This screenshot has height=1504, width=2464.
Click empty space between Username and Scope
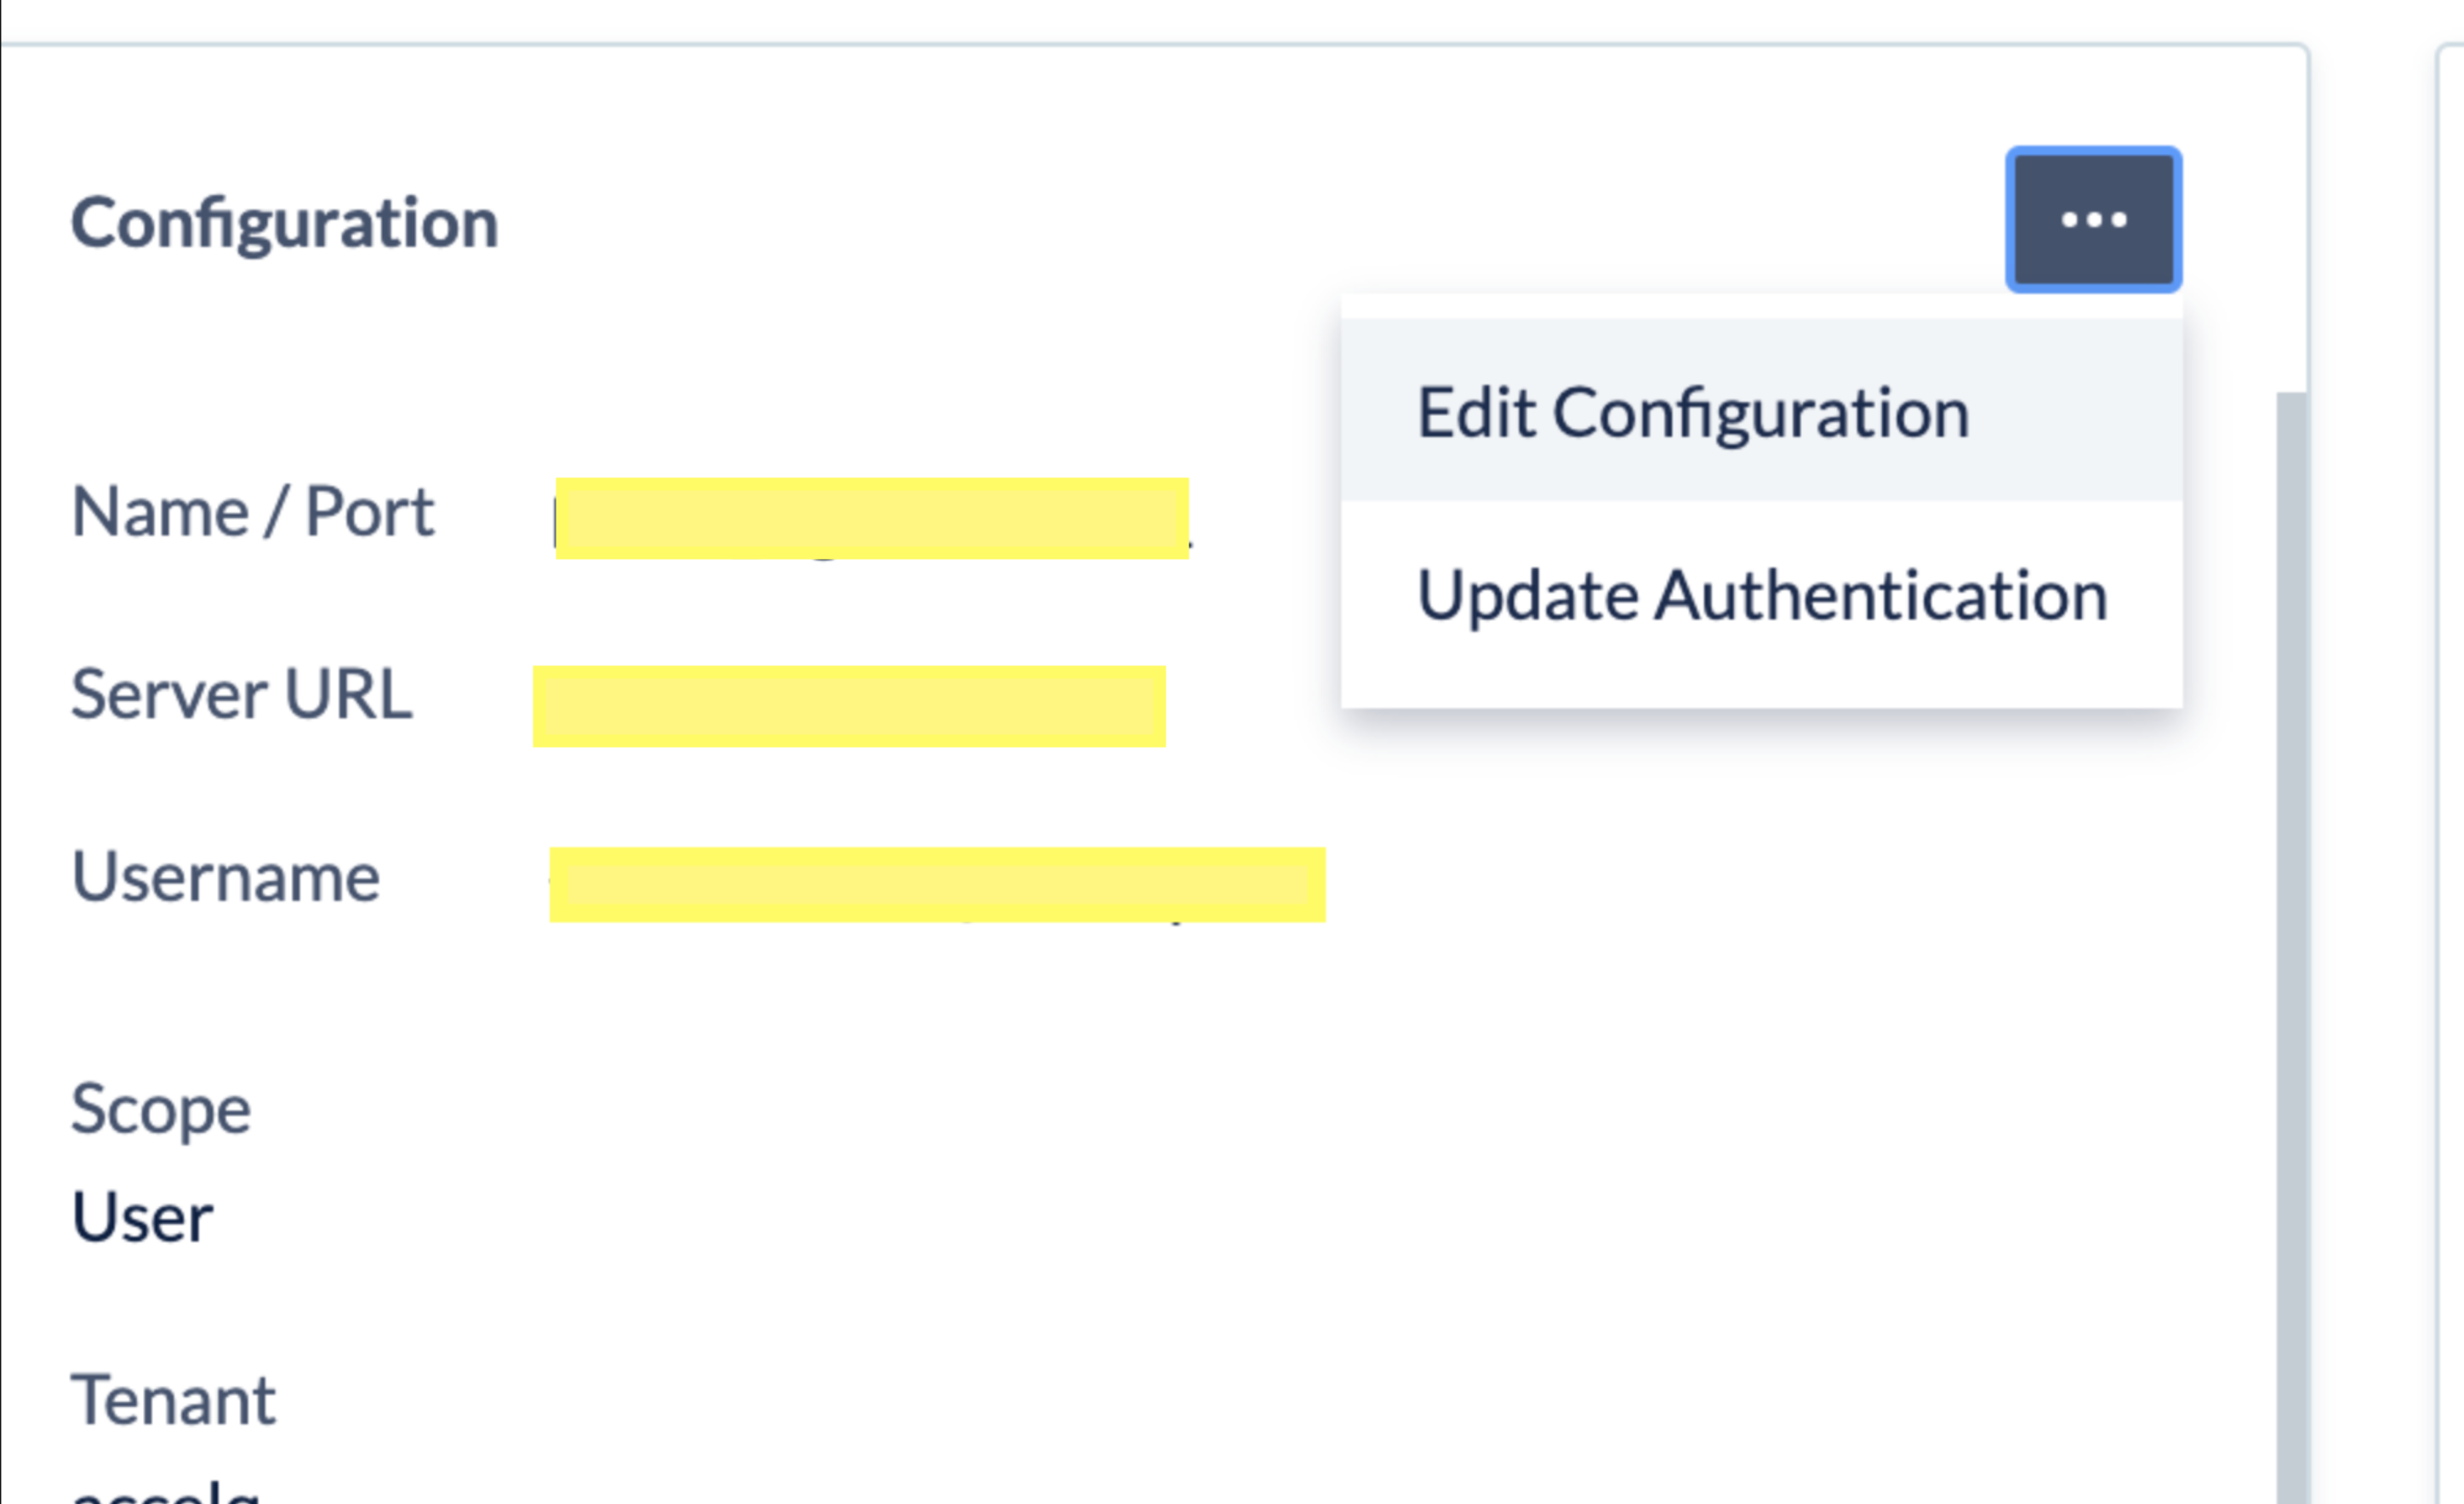point(700,995)
